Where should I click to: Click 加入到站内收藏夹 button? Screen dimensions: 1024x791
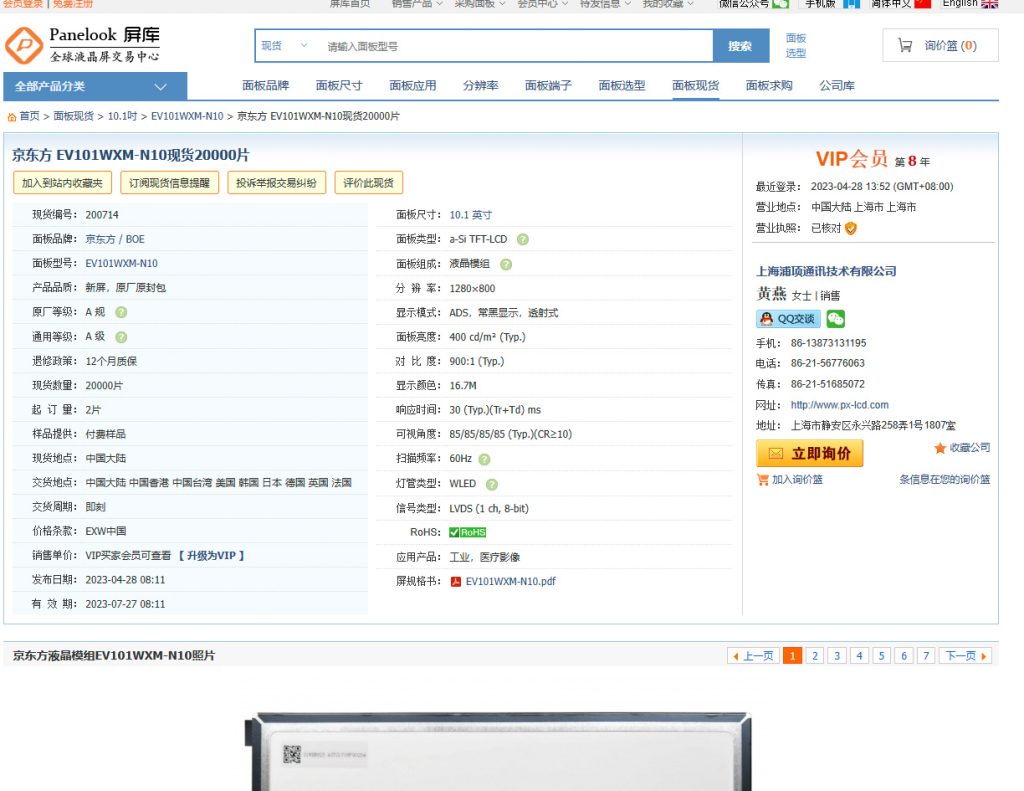coord(63,183)
